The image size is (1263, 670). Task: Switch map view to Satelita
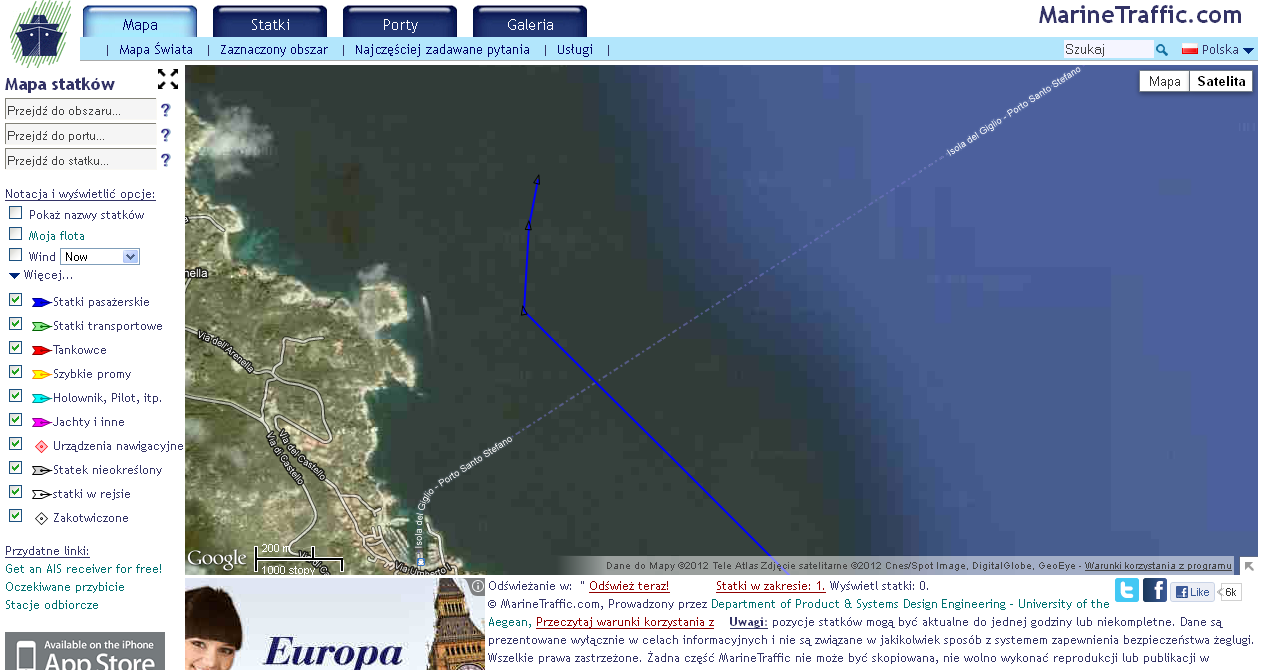pos(1221,82)
